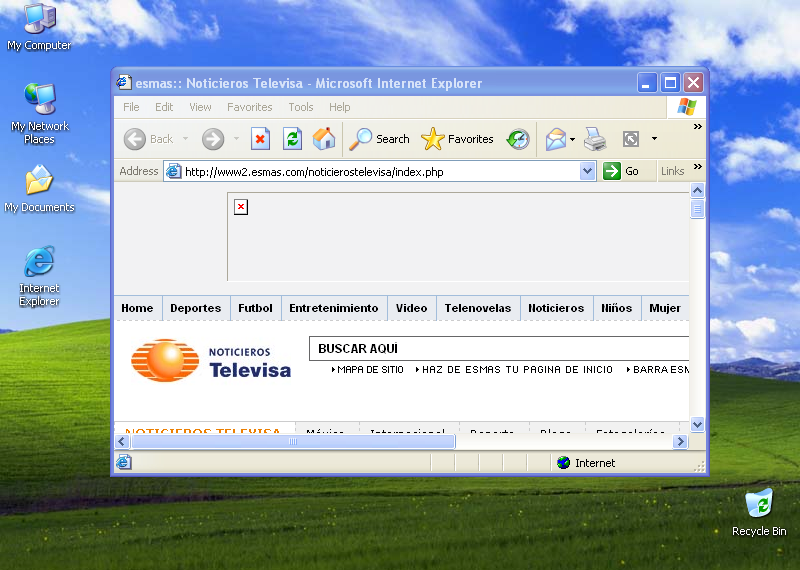Open the Entretenimiento tab
This screenshot has width=800, height=570.
pyautogui.click(x=334, y=308)
